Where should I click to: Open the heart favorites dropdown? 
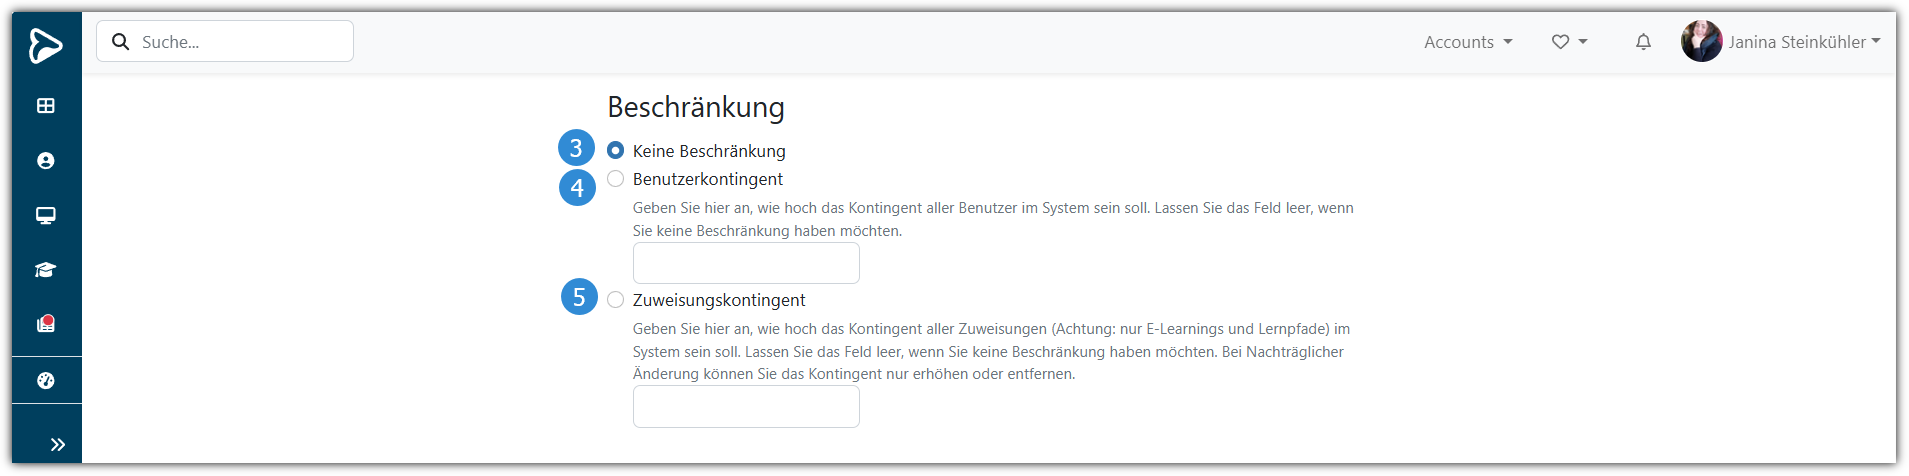[1569, 42]
